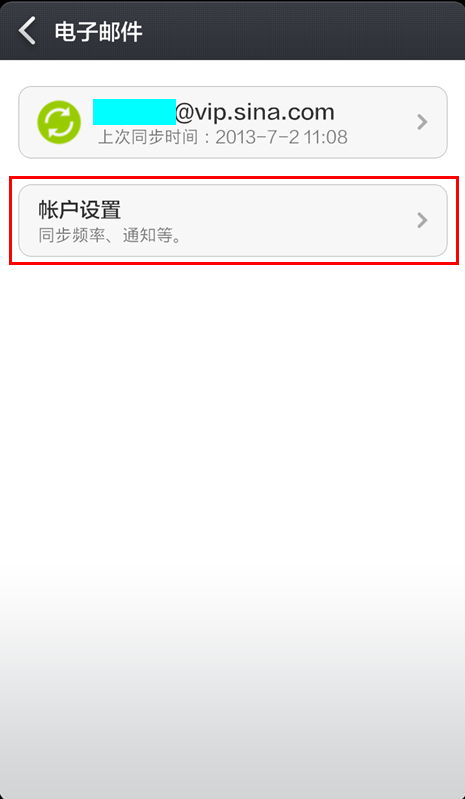
Task: Click the green circular sync icon
Action: click(59, 122)
